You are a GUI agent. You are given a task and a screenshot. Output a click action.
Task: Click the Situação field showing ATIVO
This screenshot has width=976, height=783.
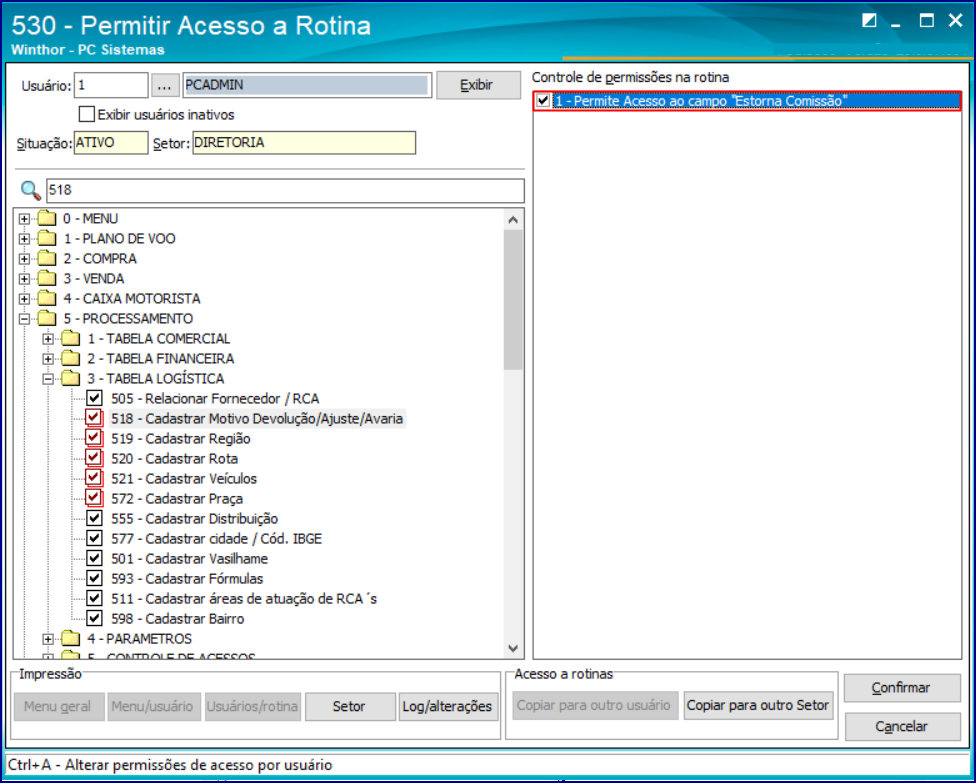(x=111, y=143)
